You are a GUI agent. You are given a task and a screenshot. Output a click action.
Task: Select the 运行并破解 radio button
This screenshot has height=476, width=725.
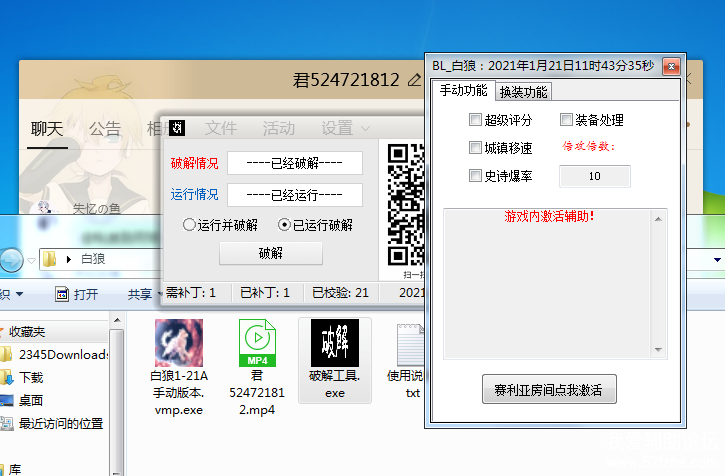click(189, 225)
